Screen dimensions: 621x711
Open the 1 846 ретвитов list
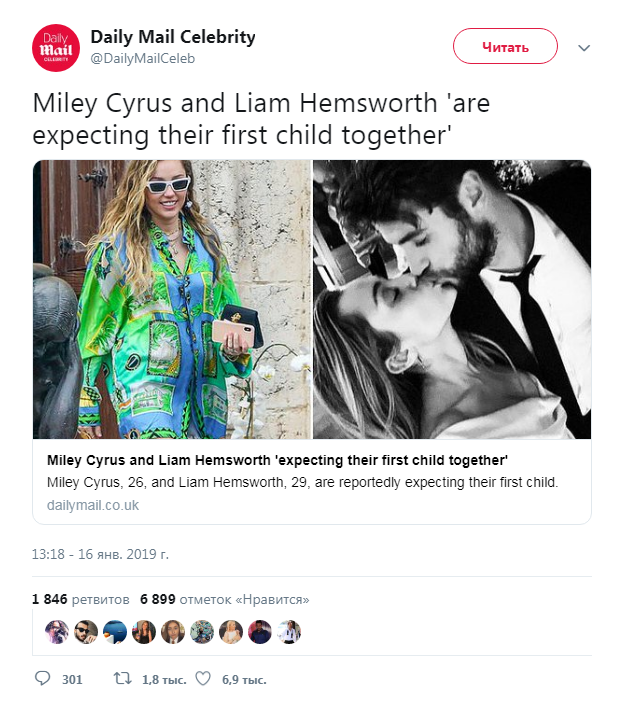[x=81, y=599]
